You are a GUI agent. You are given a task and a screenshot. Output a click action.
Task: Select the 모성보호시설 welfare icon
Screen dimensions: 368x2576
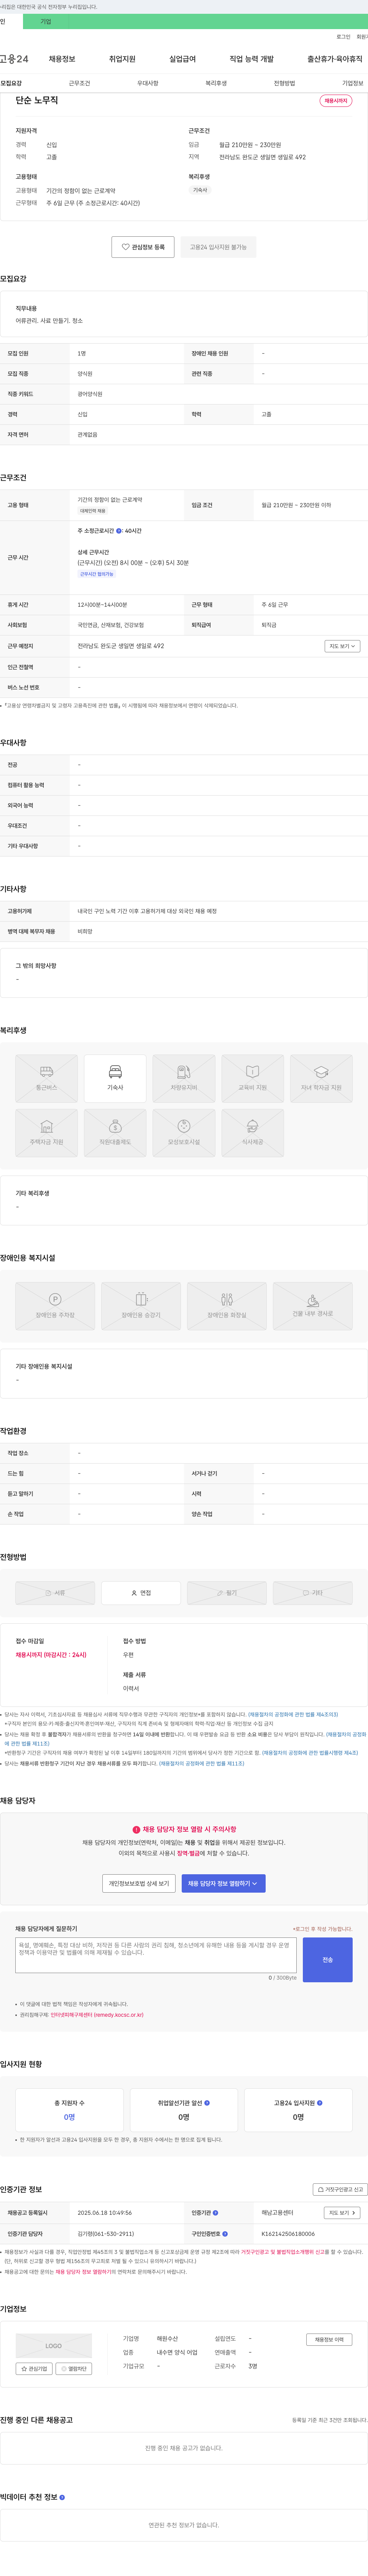[x=184, y=1133]
